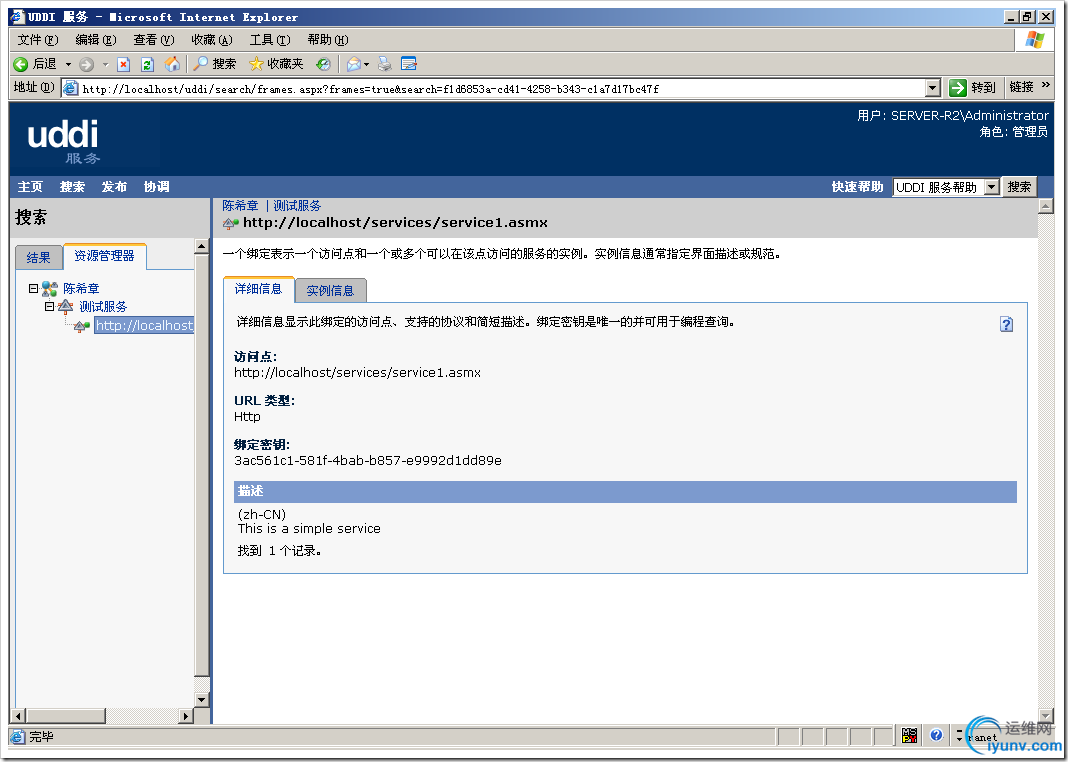
Task: Open the 发布 navigation link
Action: 114,187
